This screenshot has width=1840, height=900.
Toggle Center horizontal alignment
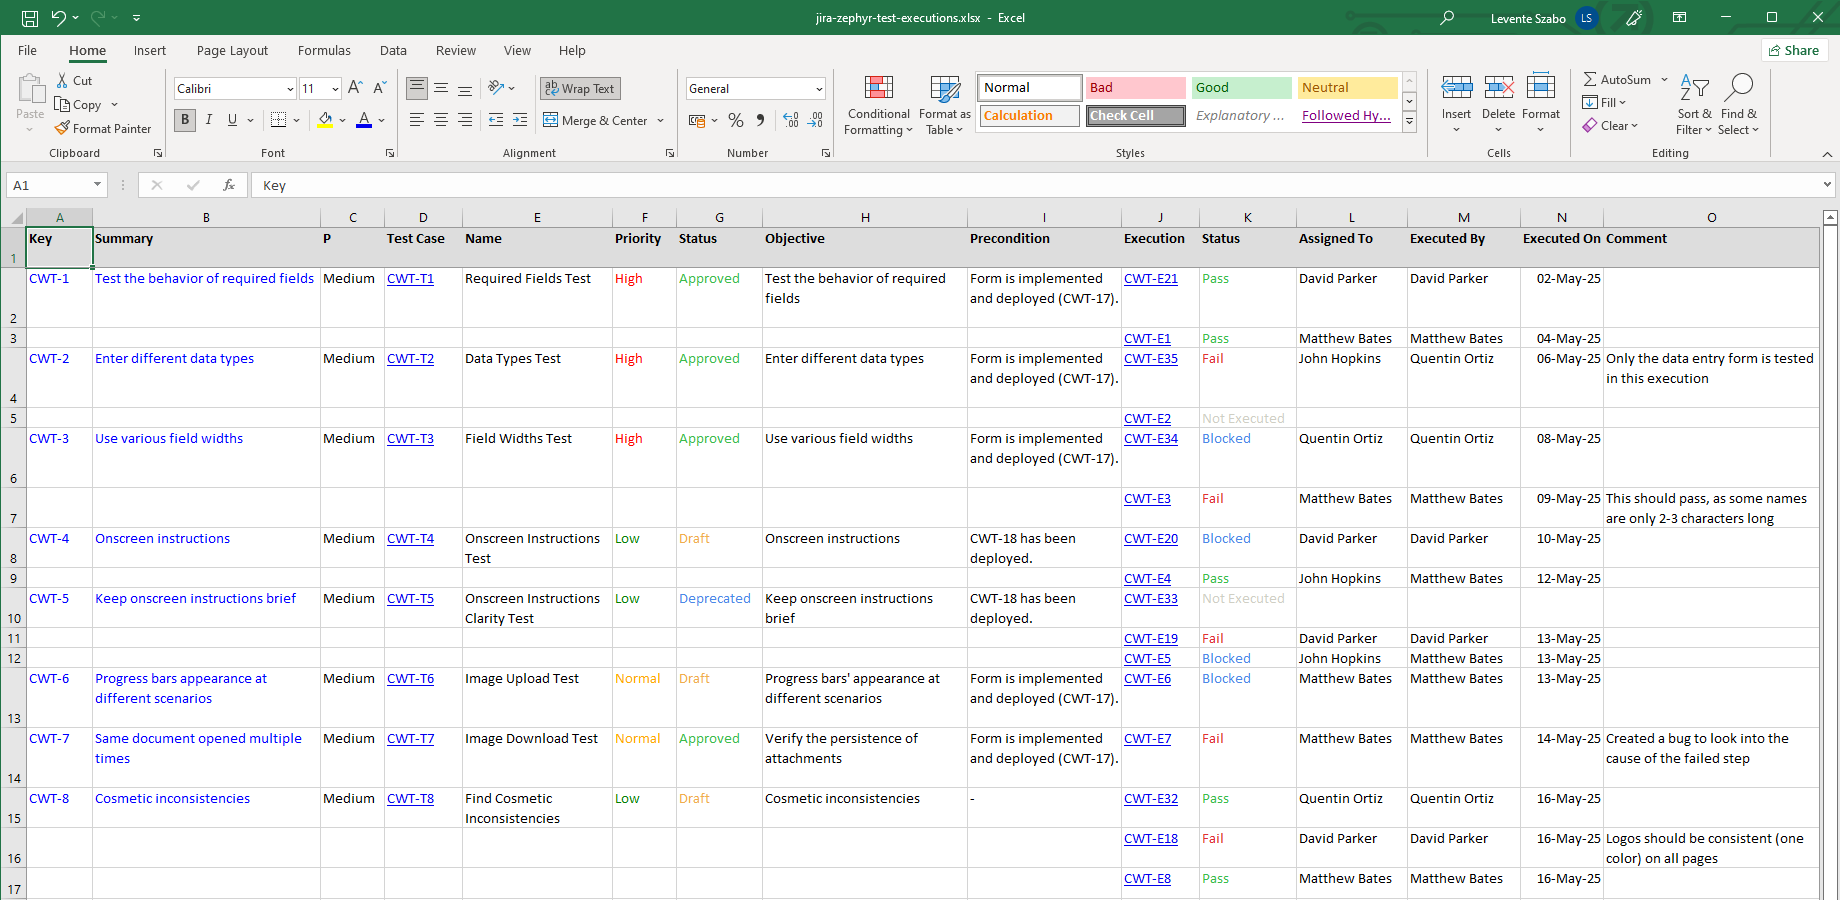pos(441,120)
